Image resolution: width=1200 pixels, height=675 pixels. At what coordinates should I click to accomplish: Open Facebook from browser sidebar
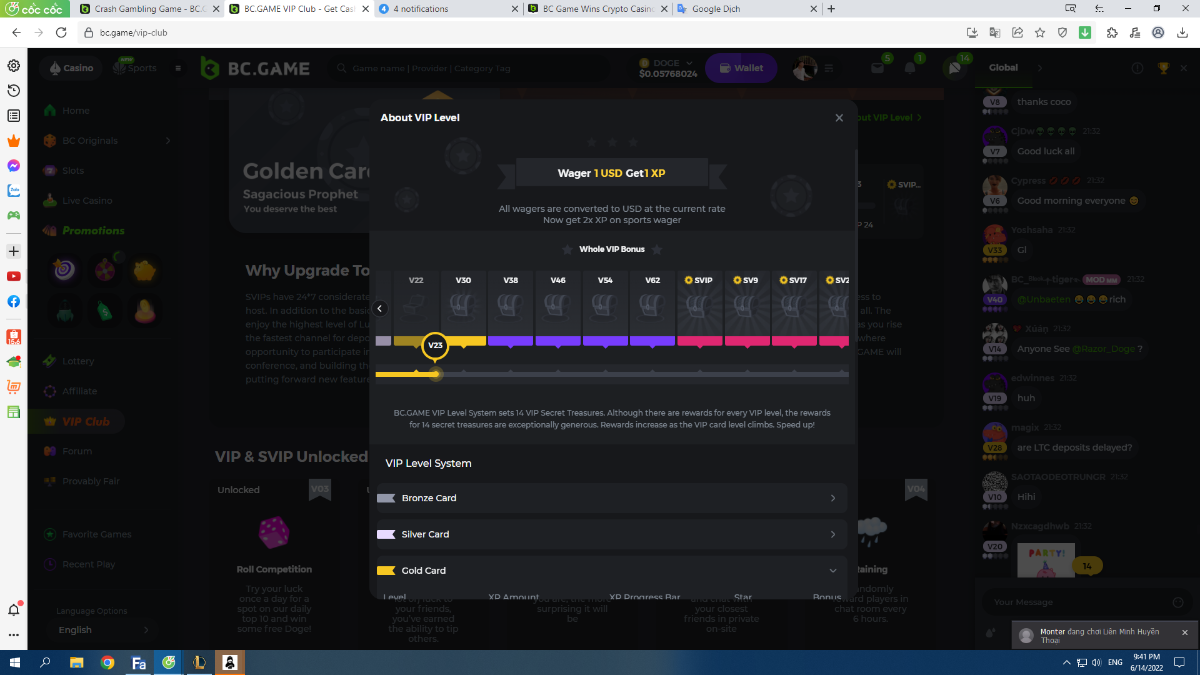14,301
